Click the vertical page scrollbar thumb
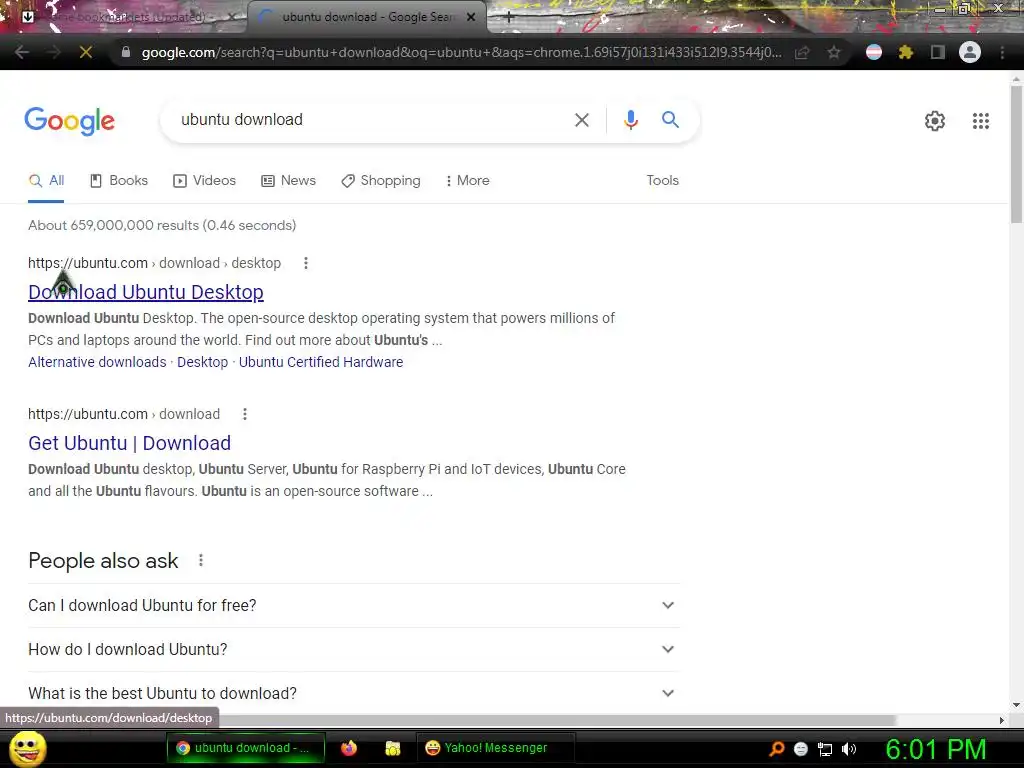The width and height of the screenshot is (1024, 768). (1016, 154)
